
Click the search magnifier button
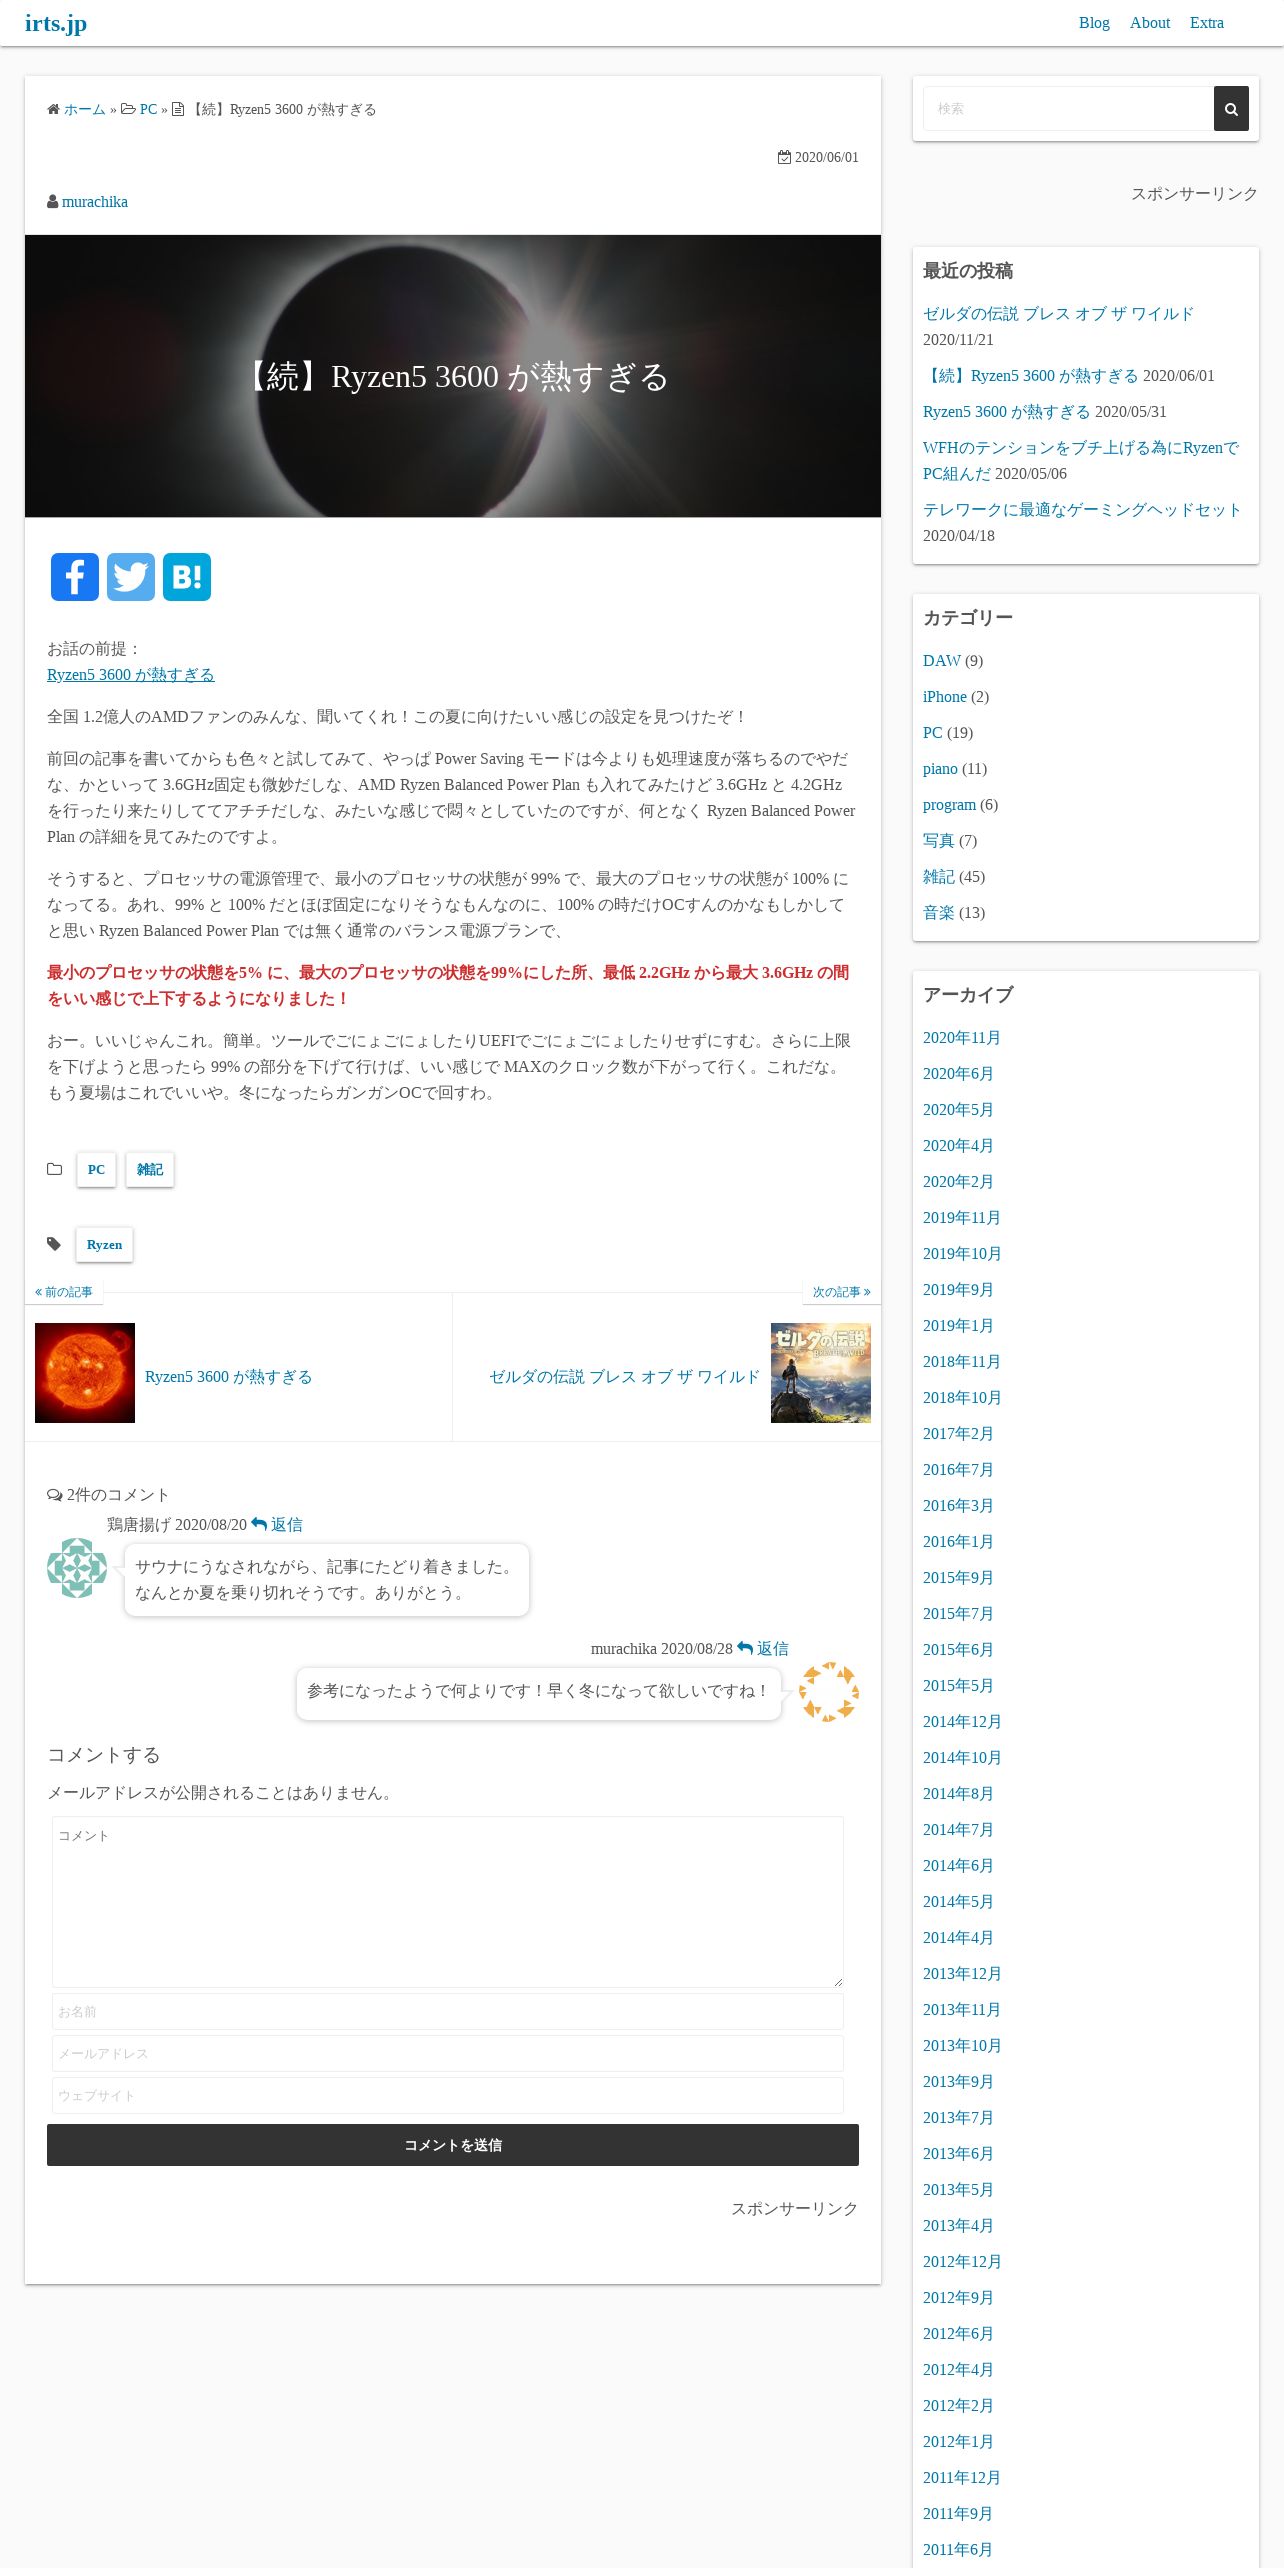point(1231,109)
